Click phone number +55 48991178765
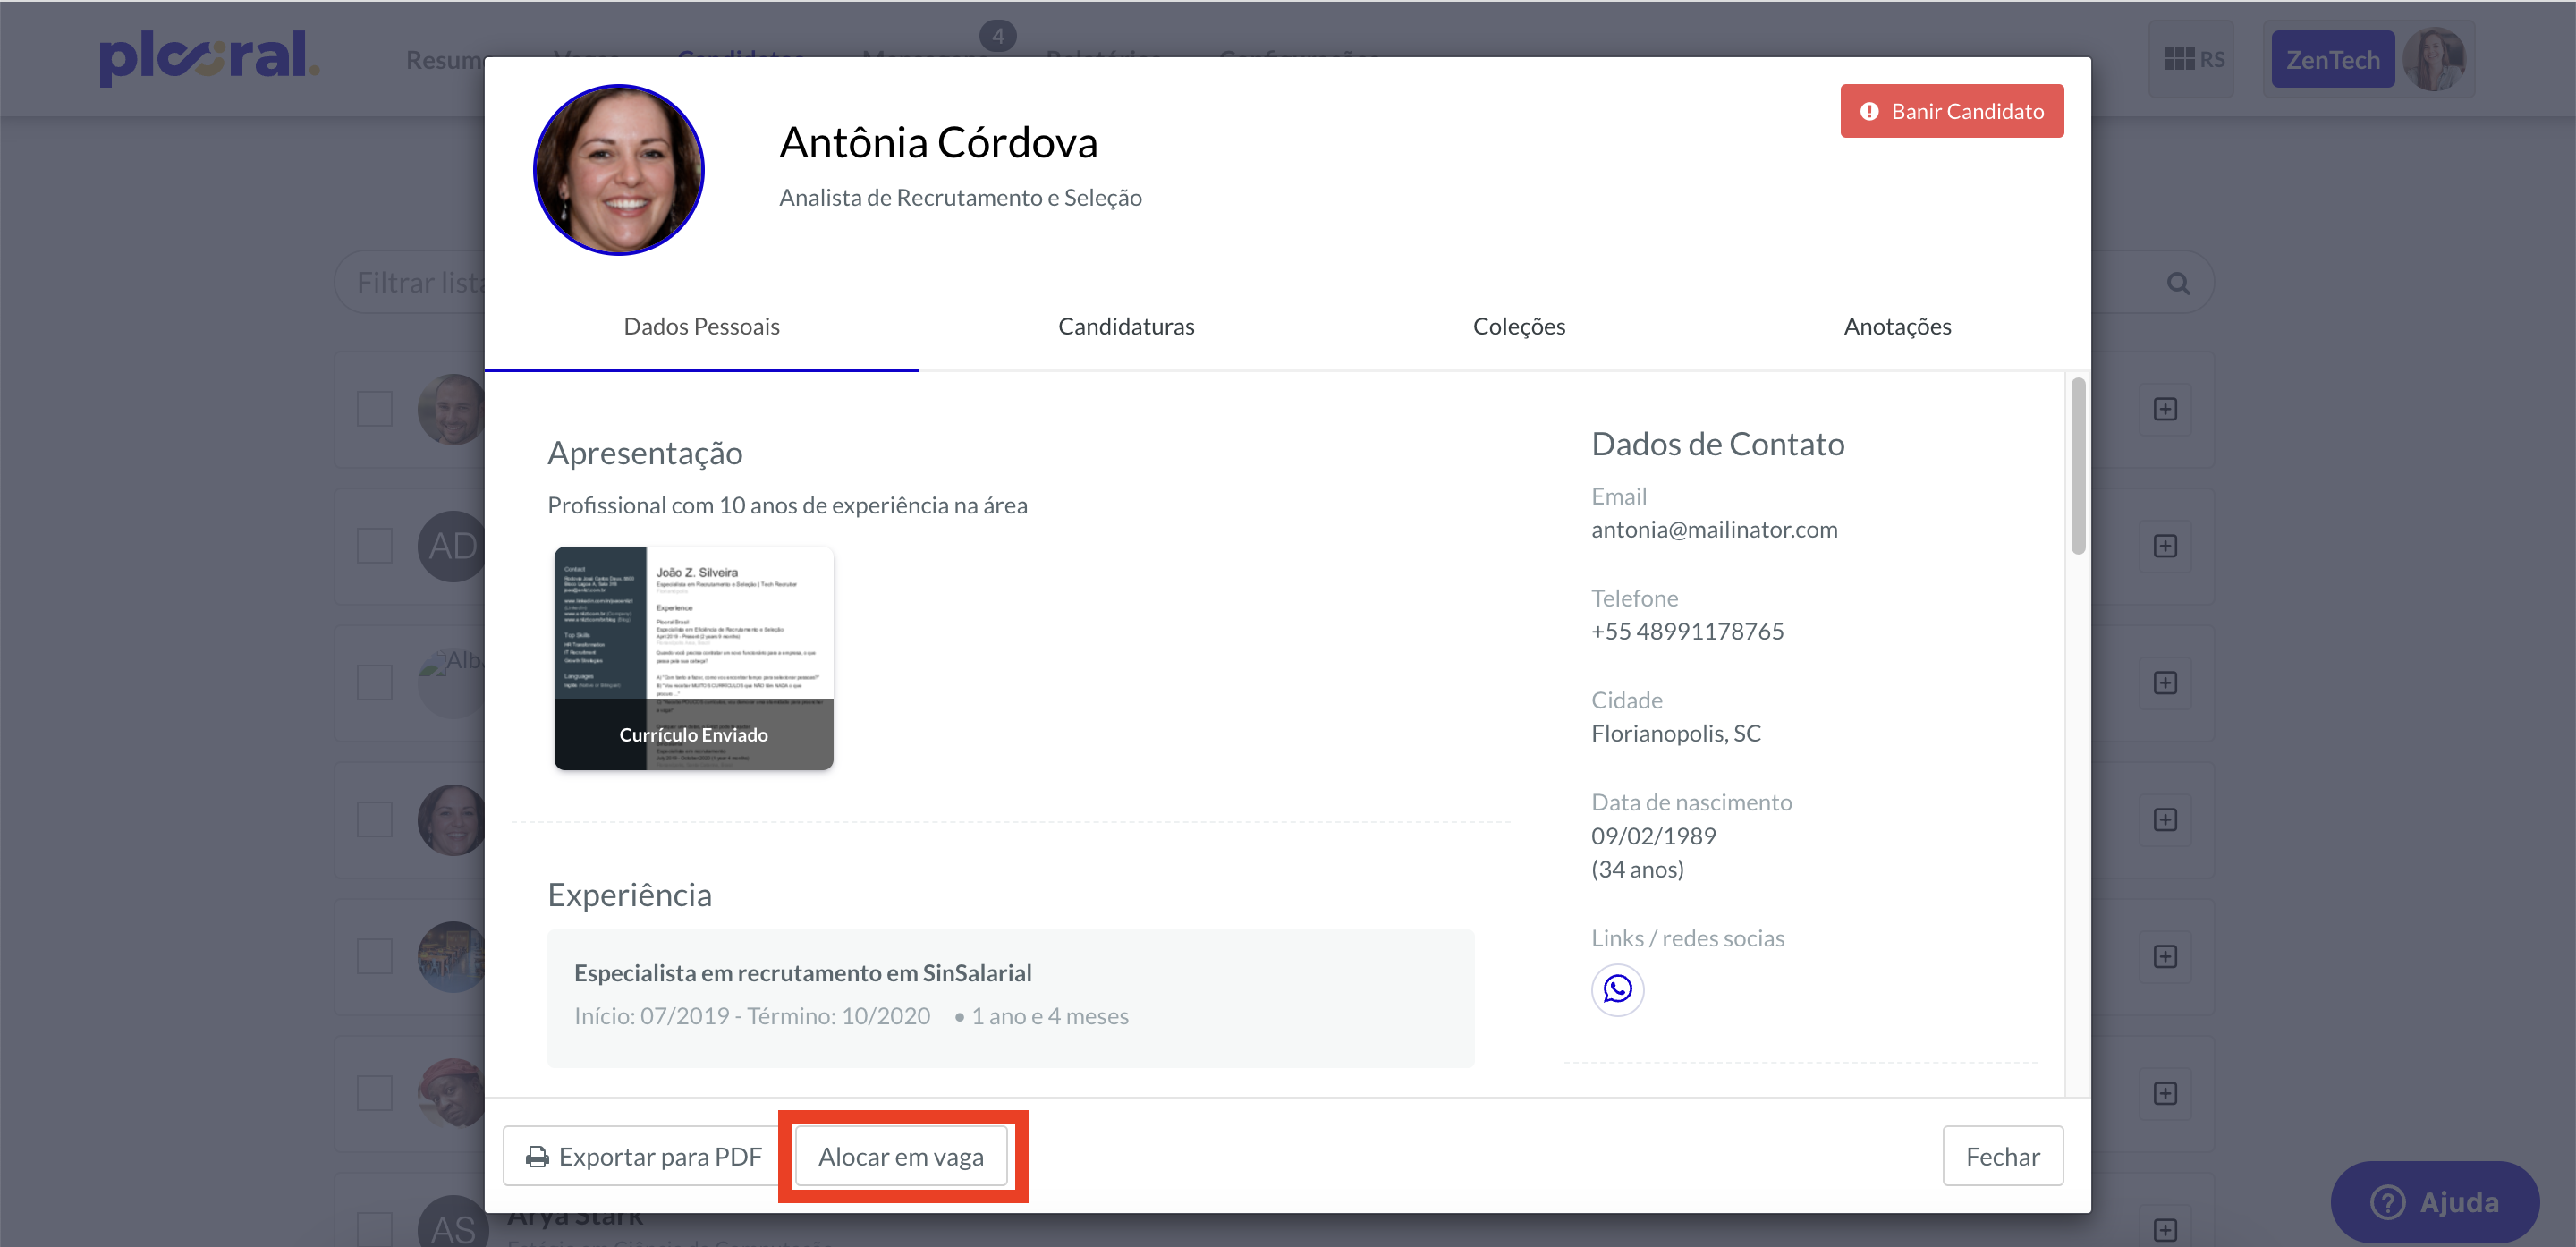The image size is (2576, 1247). tap(1687, 632)
